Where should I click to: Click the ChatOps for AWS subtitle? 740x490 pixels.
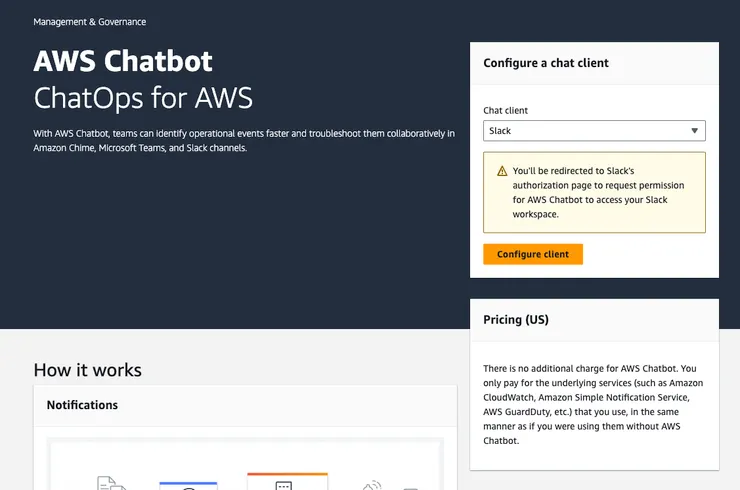(143, 98)
